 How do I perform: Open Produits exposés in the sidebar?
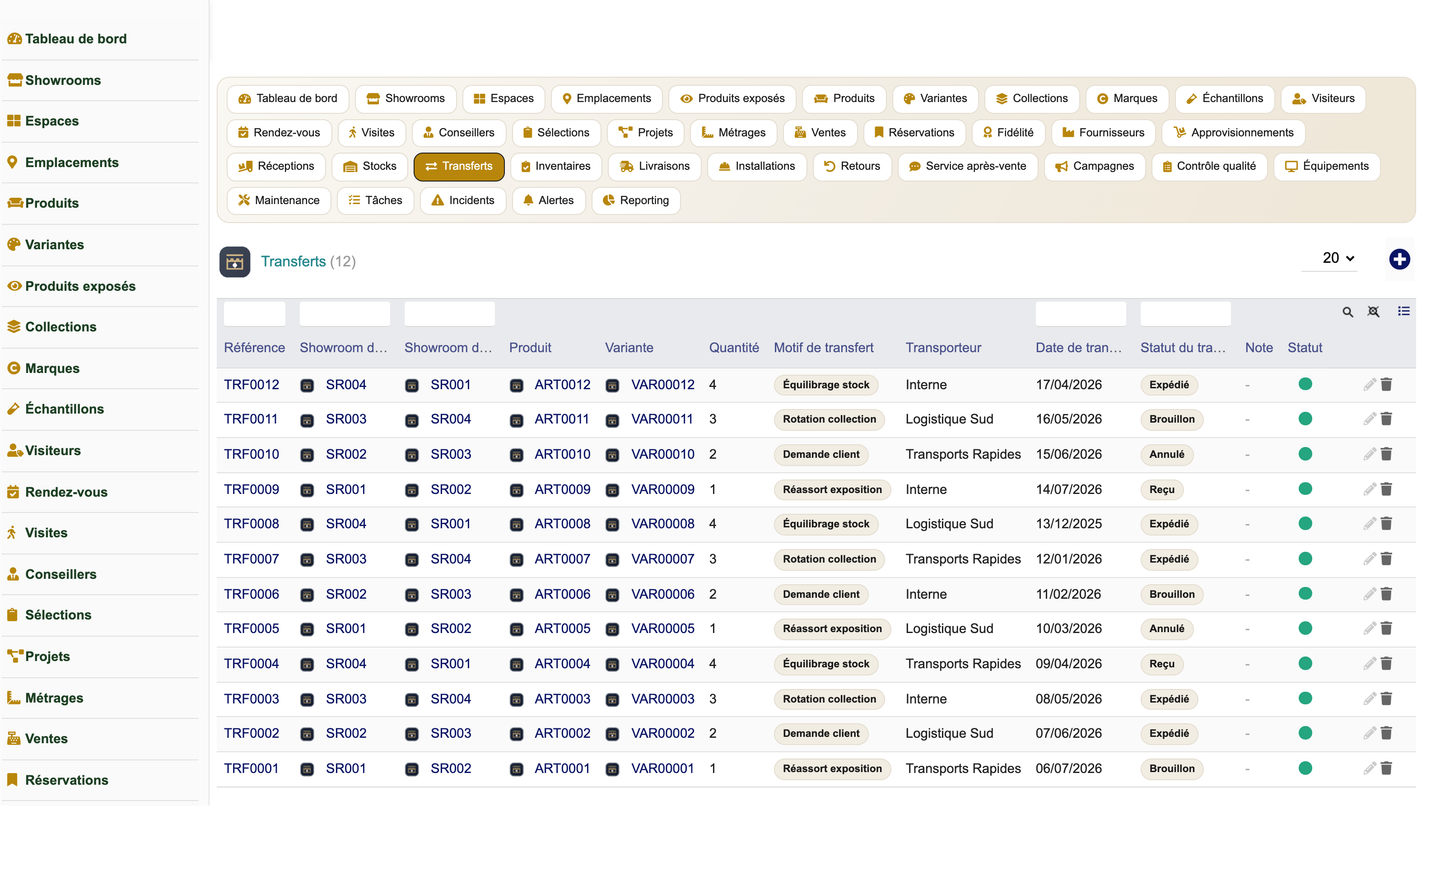(80, 286)
